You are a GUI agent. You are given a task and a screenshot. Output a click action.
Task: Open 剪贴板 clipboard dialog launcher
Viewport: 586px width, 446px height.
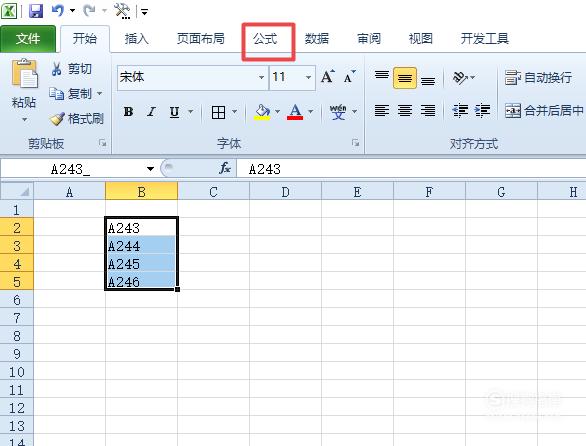(102, 143)
